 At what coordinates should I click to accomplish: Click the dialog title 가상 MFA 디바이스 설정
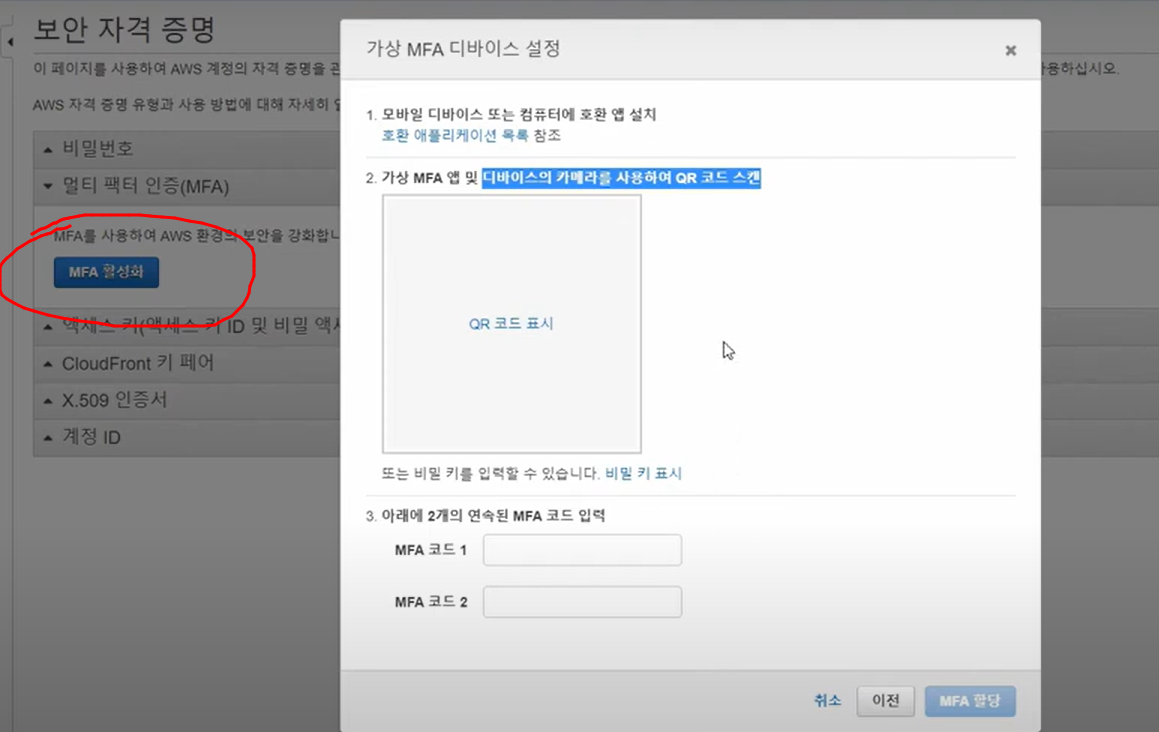click(x=463, y=49)
